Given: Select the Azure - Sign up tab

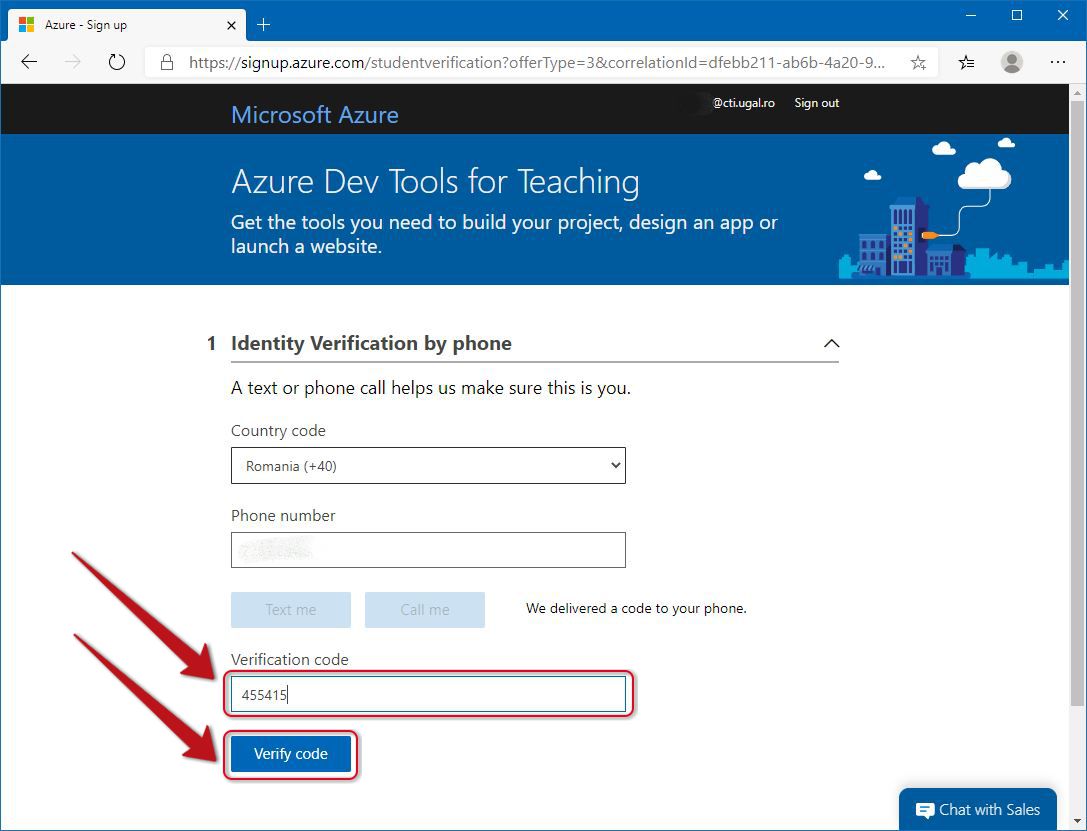Looking at the screenshot, I should 127,25.
